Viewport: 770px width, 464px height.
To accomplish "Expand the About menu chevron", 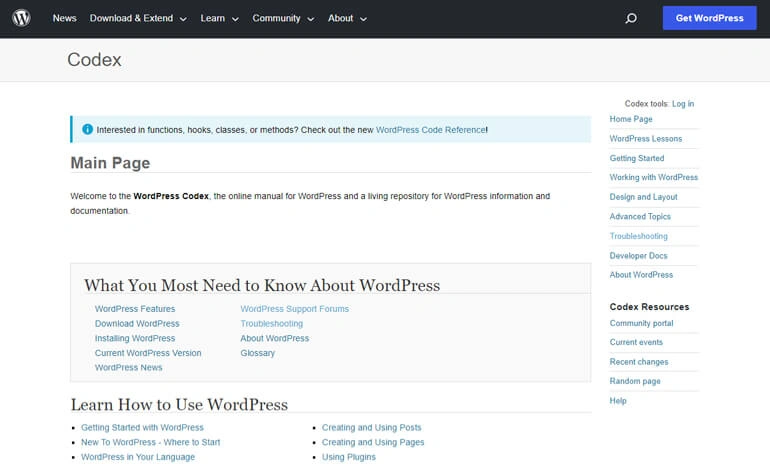I will 363,19.
